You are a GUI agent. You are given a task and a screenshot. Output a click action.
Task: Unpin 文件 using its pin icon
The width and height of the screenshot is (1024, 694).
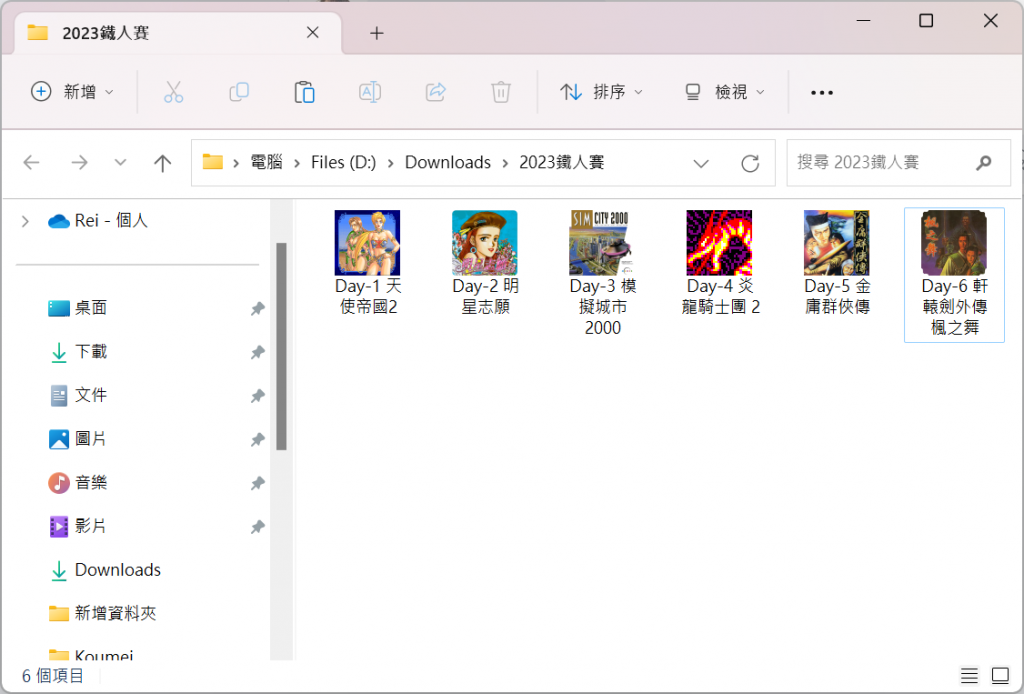click(x=258, y=396)
